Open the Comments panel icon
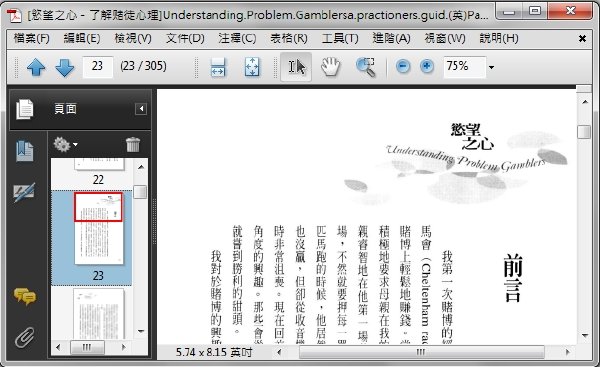600x367 pixels. 25,296
